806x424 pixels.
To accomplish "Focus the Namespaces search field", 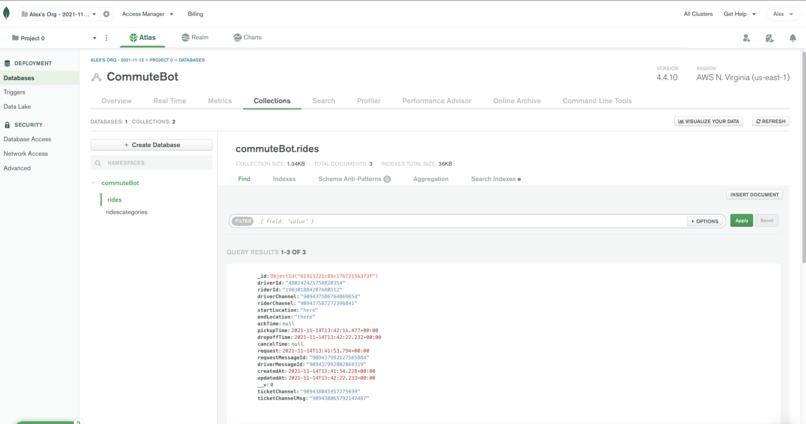I will tap(152, 163).
